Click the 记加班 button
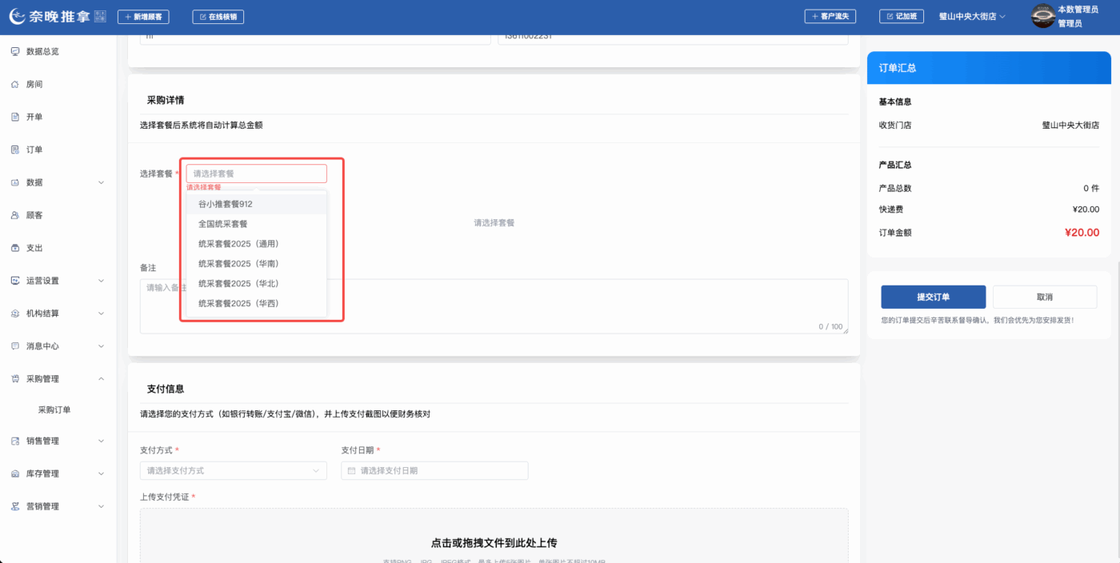Screen dimensions: 1120x563 pyautogui.click(x=902, y=16)
